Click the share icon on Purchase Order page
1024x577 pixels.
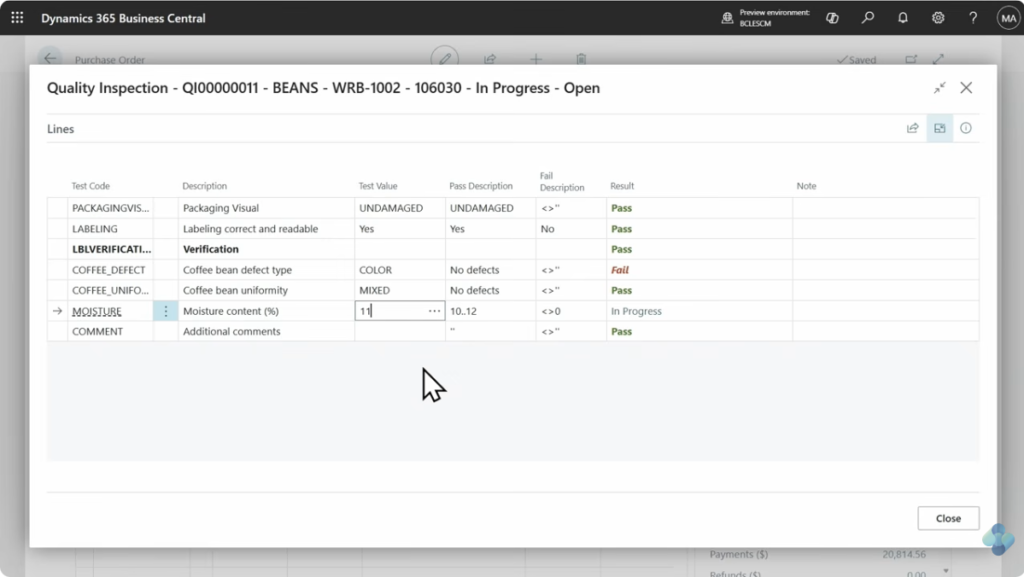tap(490, 59)
